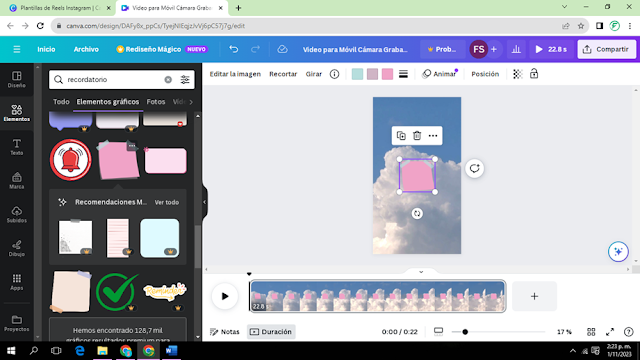Select the red bell reminder graphic
Image resolution: width=640 pixels, height=360 pixels.
click(x=71, y=160)
